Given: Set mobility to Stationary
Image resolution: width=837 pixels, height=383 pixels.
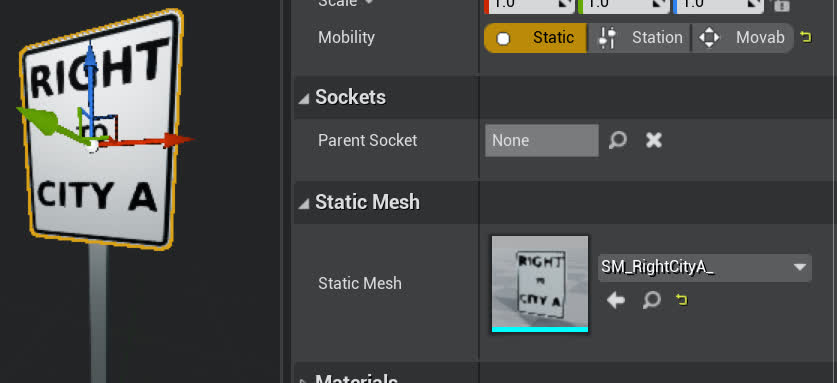Looking at the screenshot, I should pos(639,37).
